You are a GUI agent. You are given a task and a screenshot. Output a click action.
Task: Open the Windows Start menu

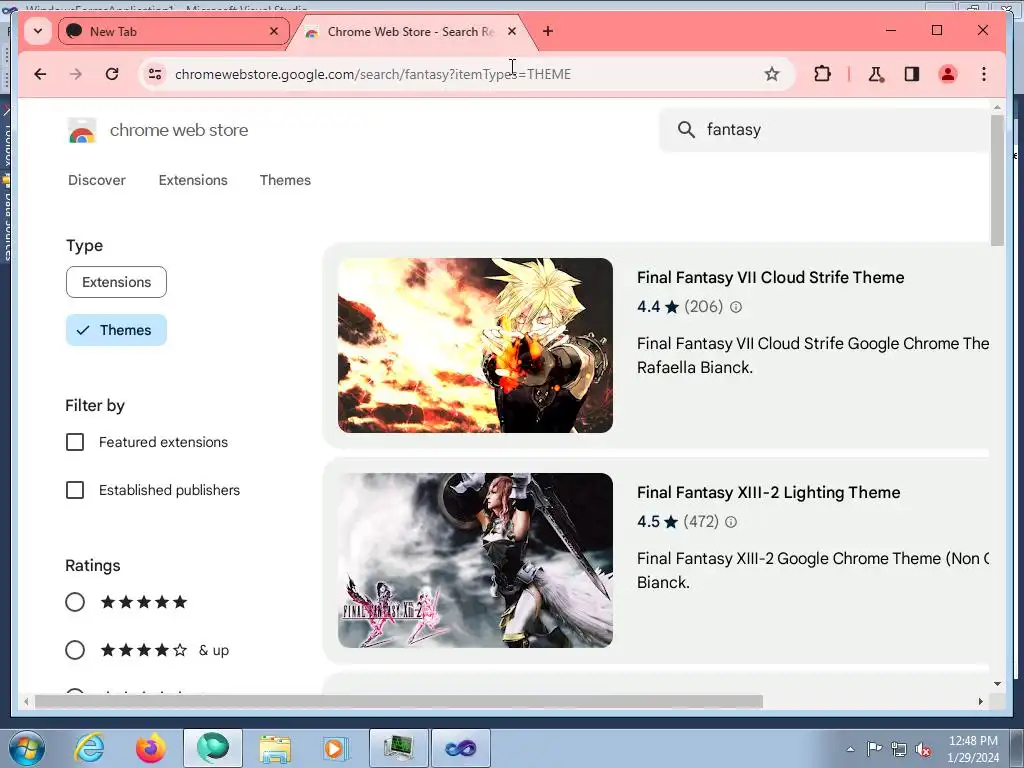point(27,748)
